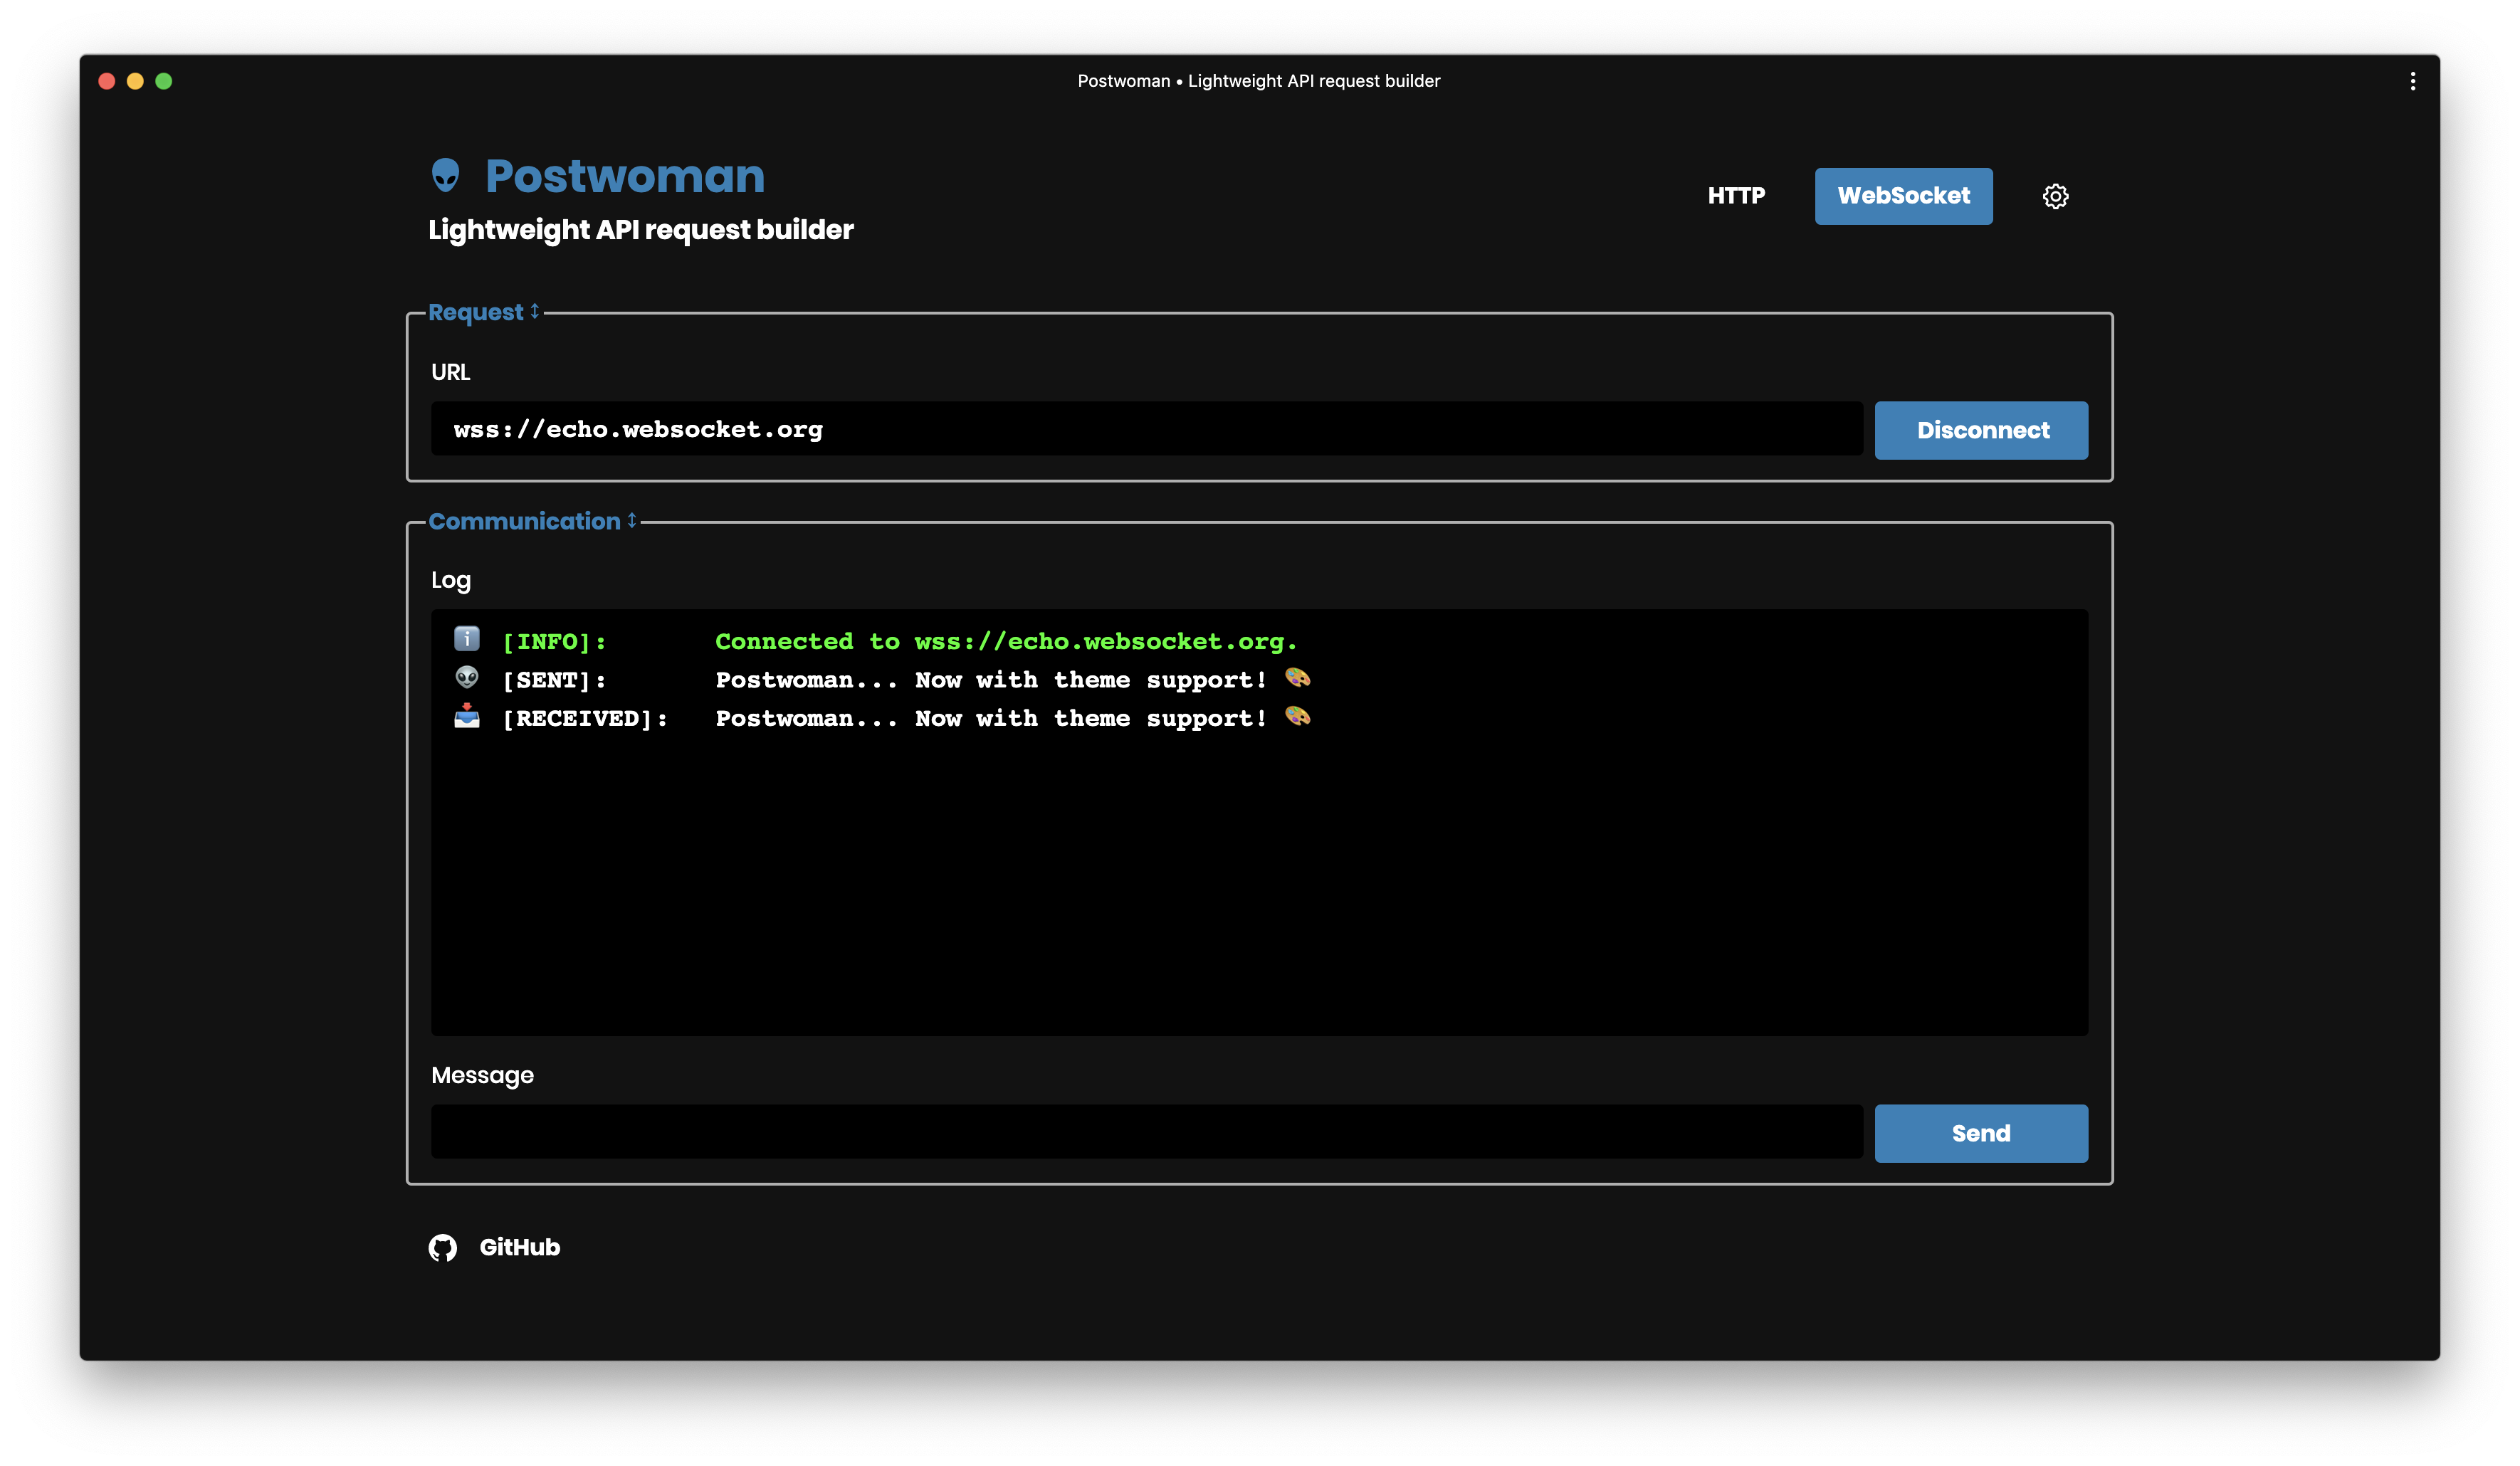
Task: Click the Postwoman title heading
Action: point(625,176)
